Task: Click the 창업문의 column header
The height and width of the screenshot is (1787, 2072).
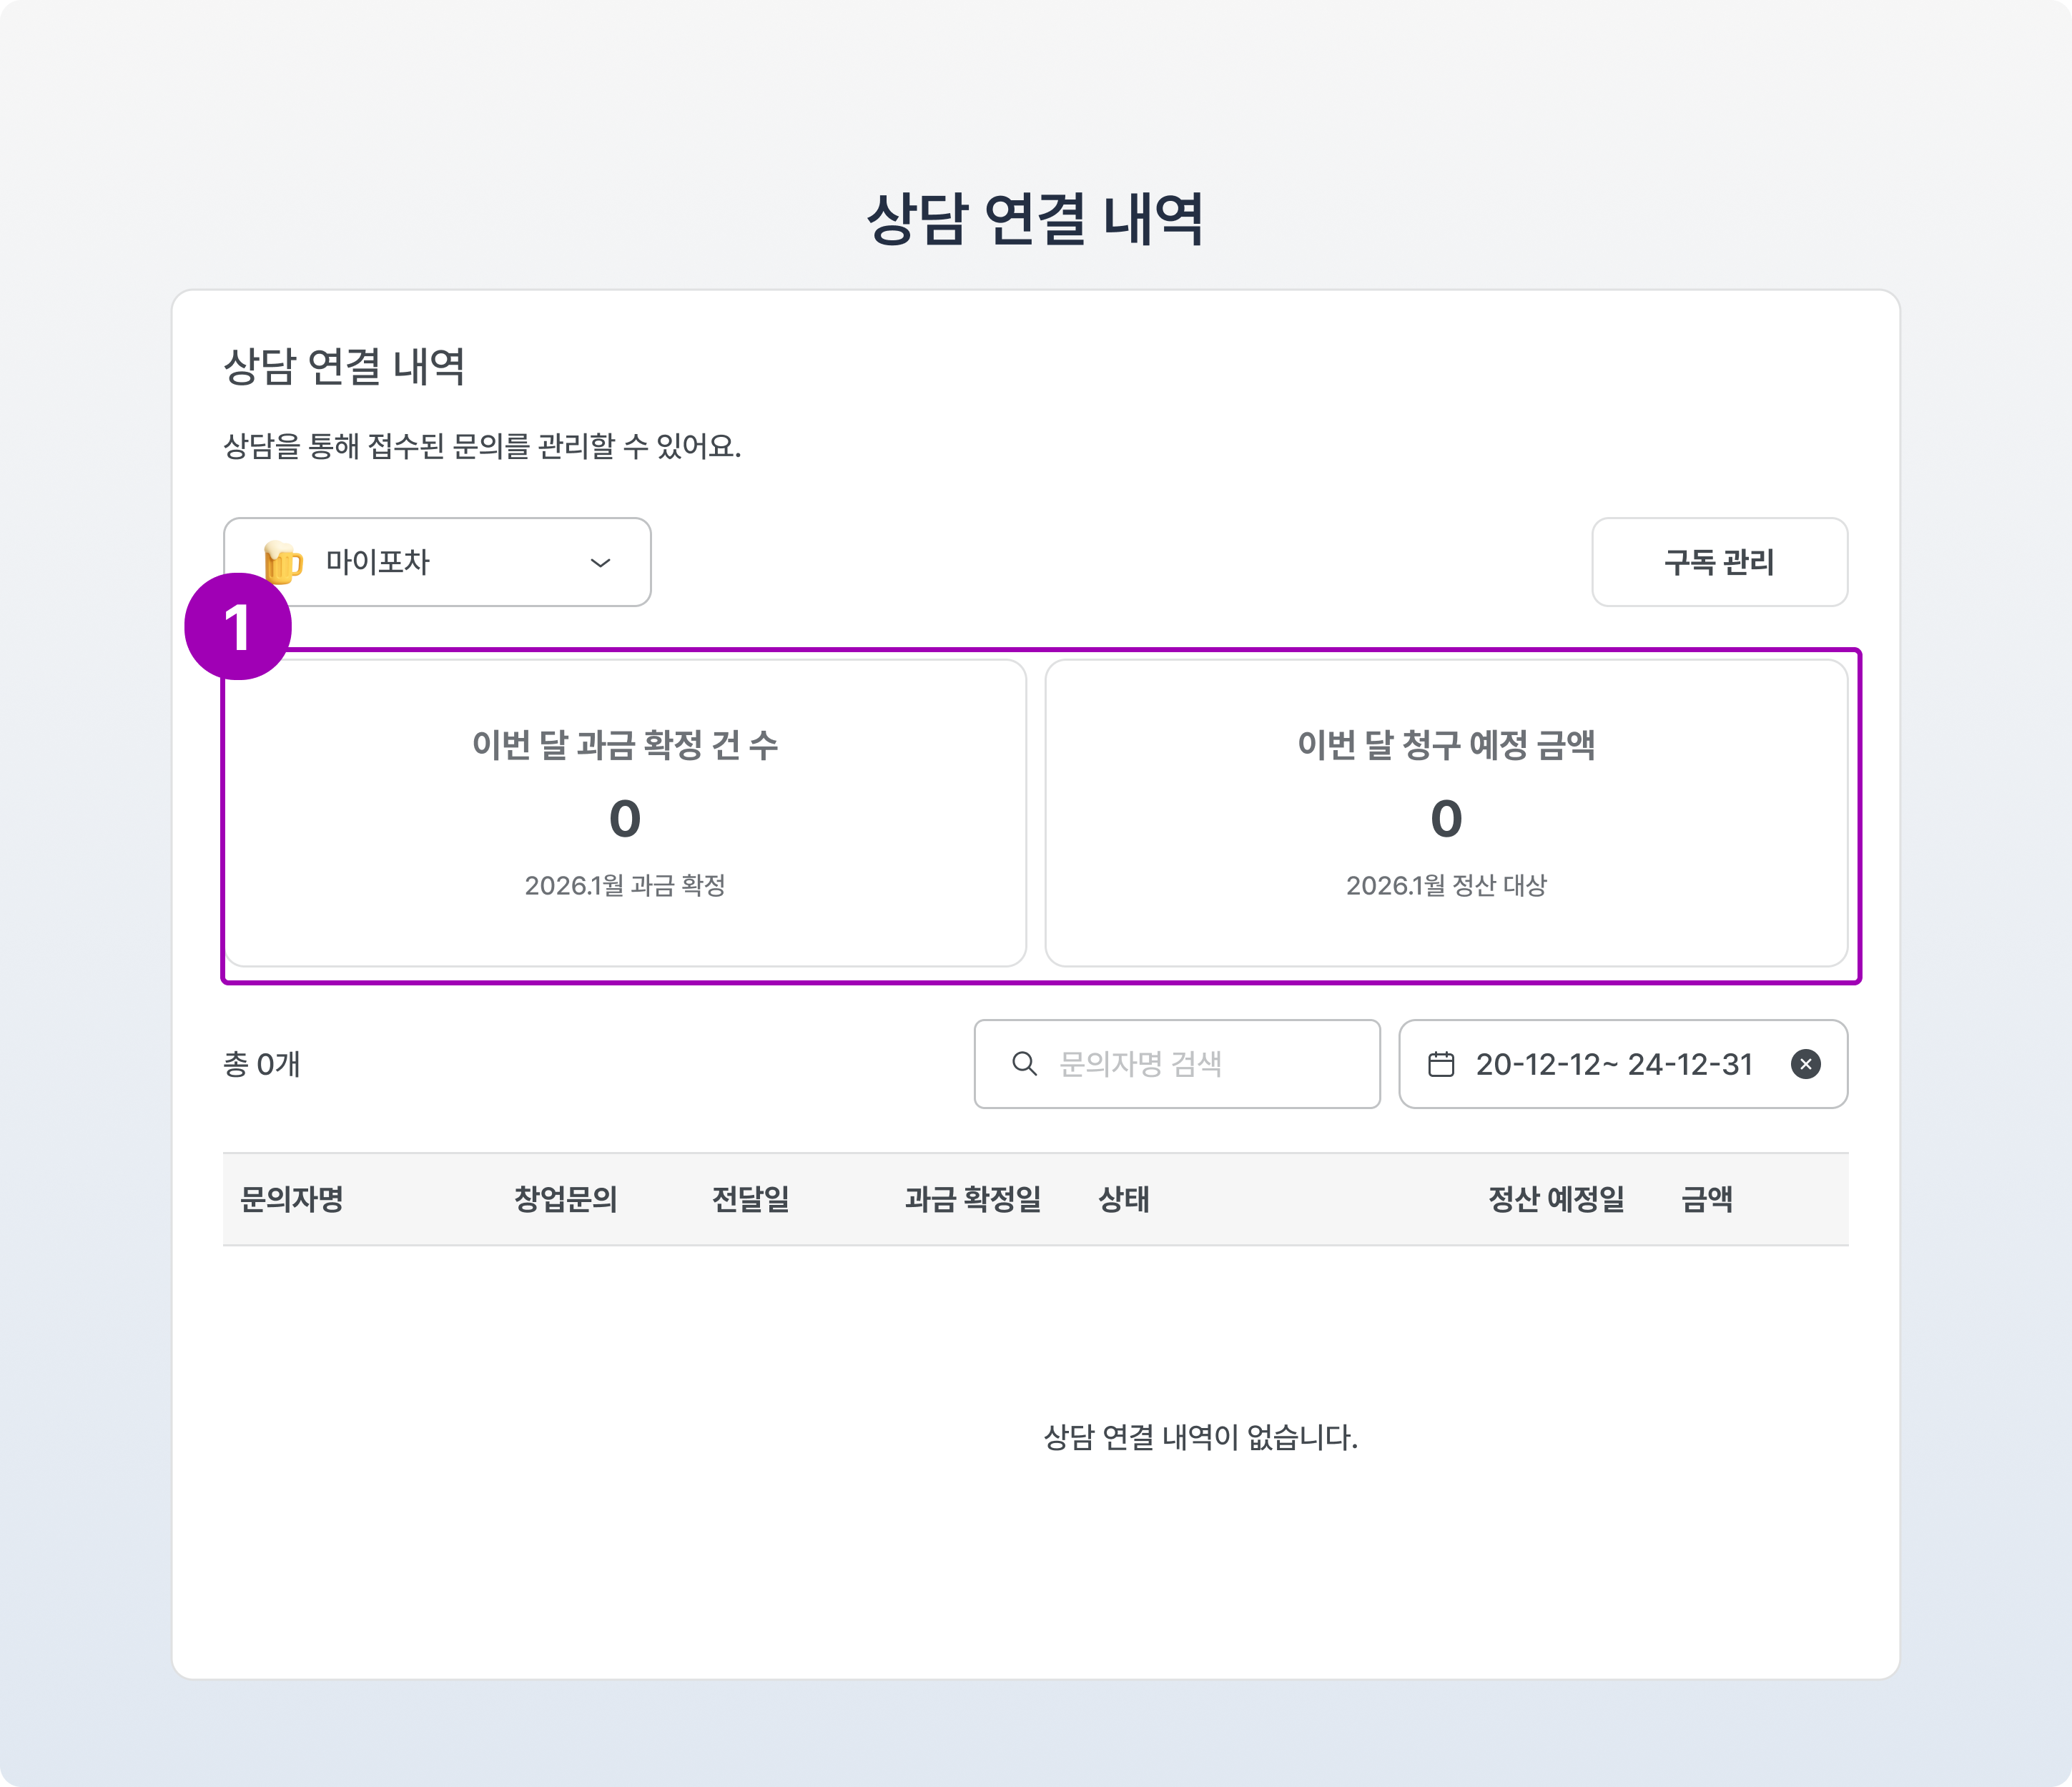Action: [x=565, y=1199]
